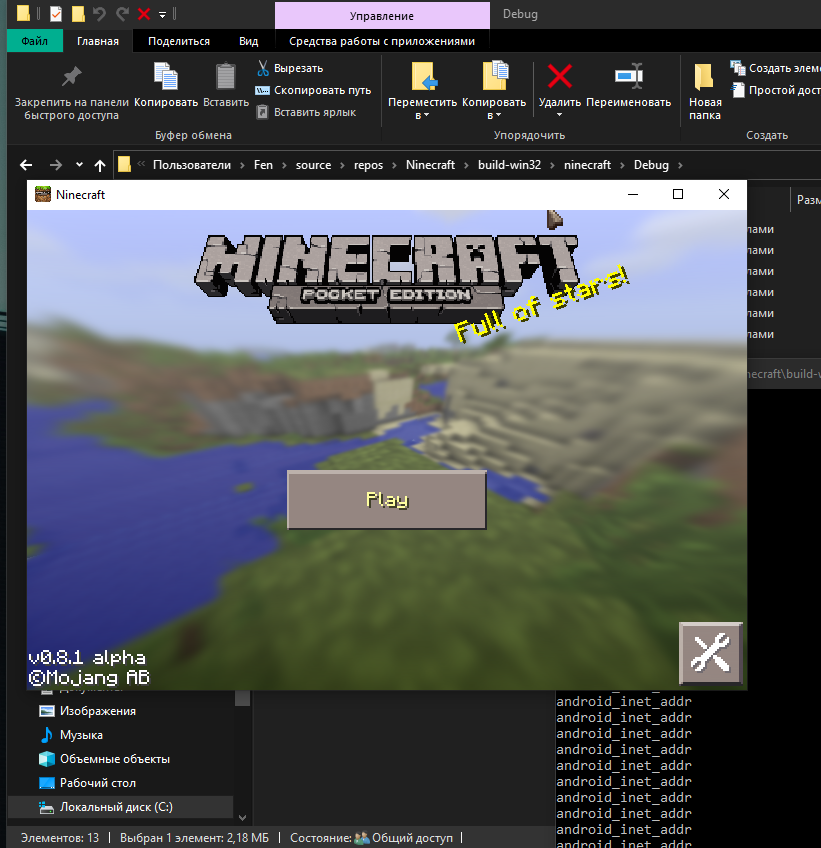
Task: Select Рабочий стол in navigation pane
Action: [x=97, y=783]
